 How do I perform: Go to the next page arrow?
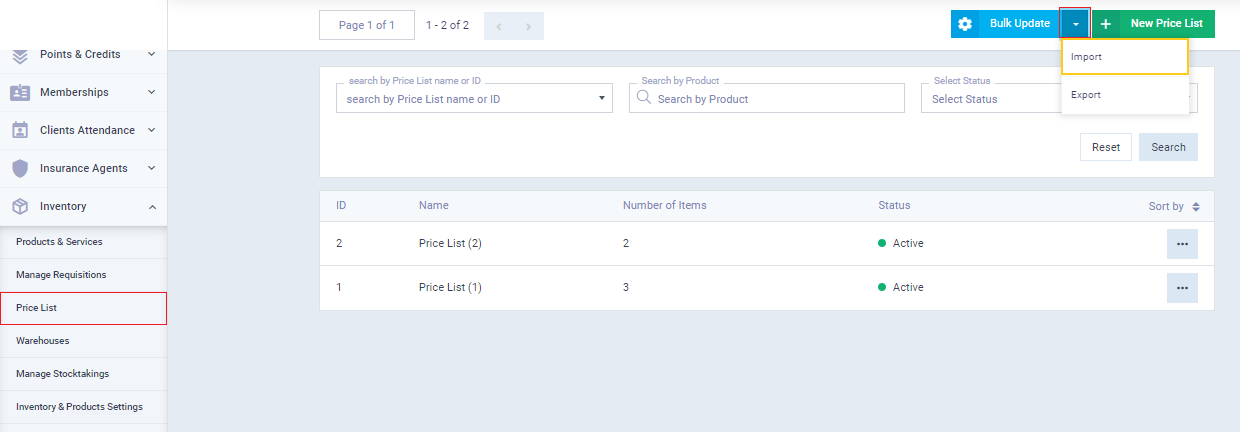click(529, 26)
